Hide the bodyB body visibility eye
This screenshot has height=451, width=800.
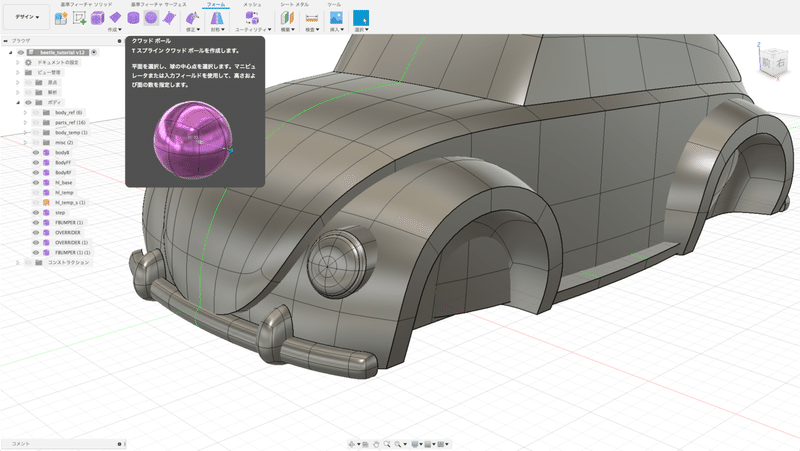click(x=34, y=153)
